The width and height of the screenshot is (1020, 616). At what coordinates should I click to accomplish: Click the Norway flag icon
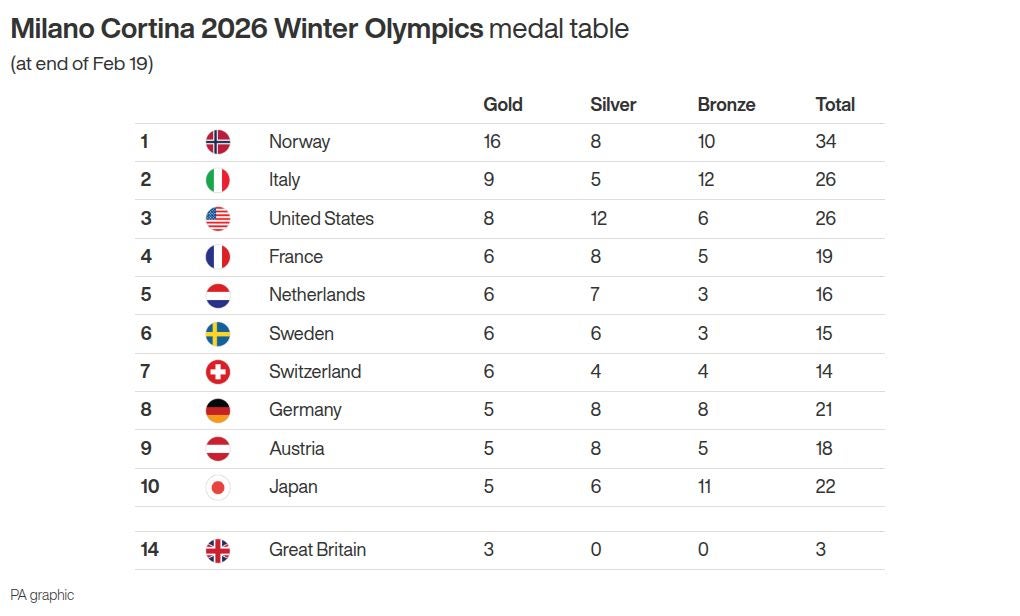click(x=218, y=142)
